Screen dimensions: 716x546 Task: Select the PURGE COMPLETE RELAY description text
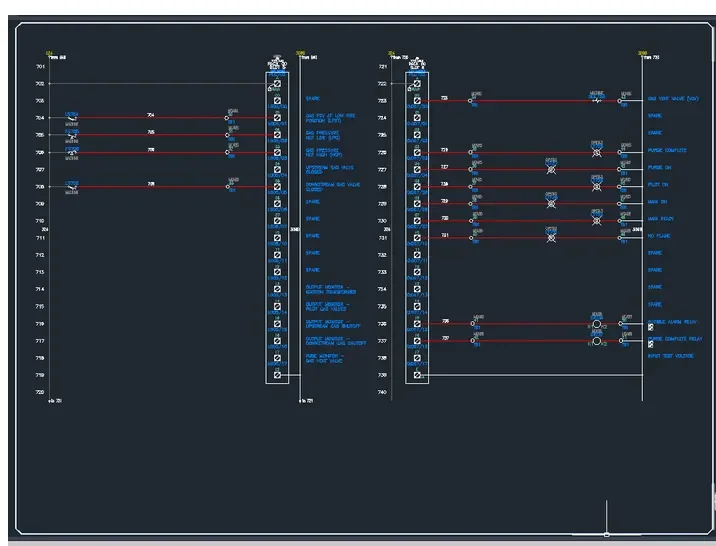(675, 339)
